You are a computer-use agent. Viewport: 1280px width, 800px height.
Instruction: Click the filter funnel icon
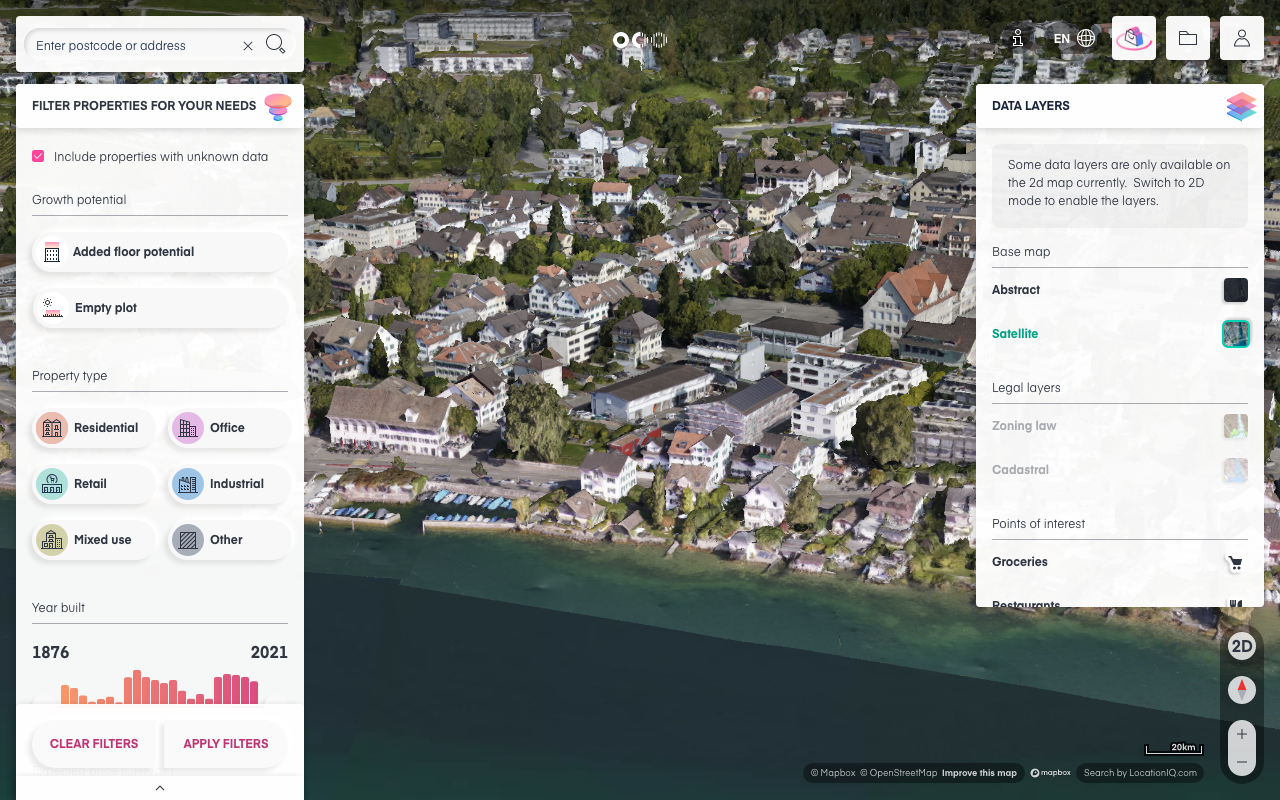pyautogui.click(x=277, y=106)
